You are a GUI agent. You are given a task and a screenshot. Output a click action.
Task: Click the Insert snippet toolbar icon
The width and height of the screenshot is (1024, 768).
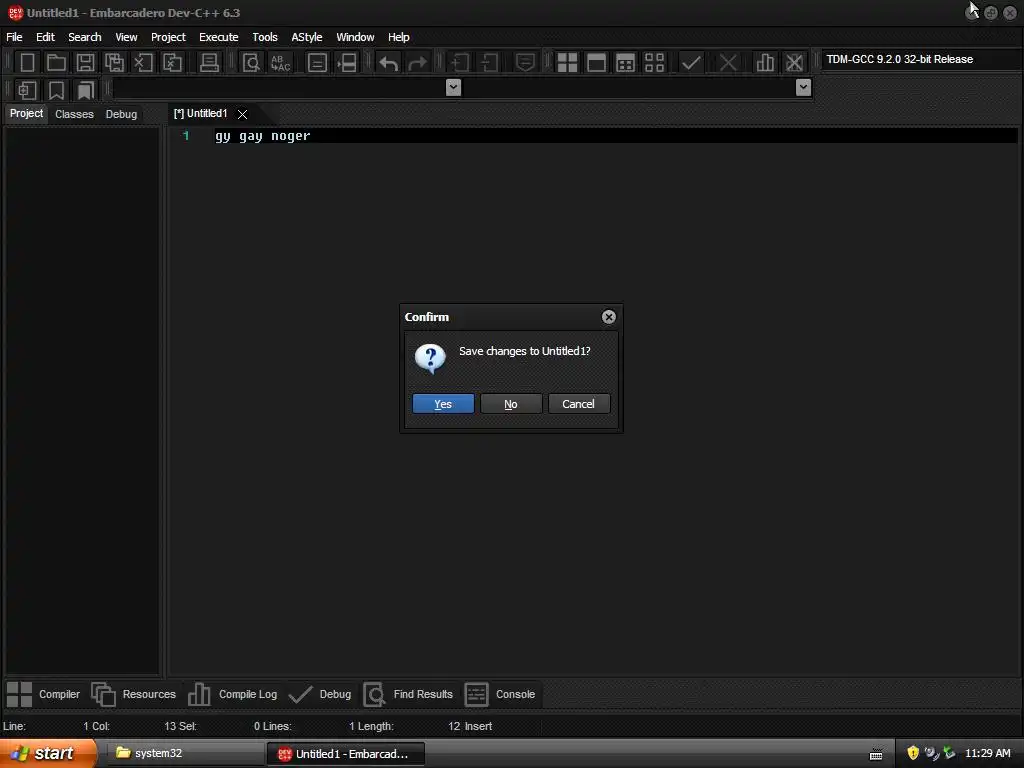[27, 90]
